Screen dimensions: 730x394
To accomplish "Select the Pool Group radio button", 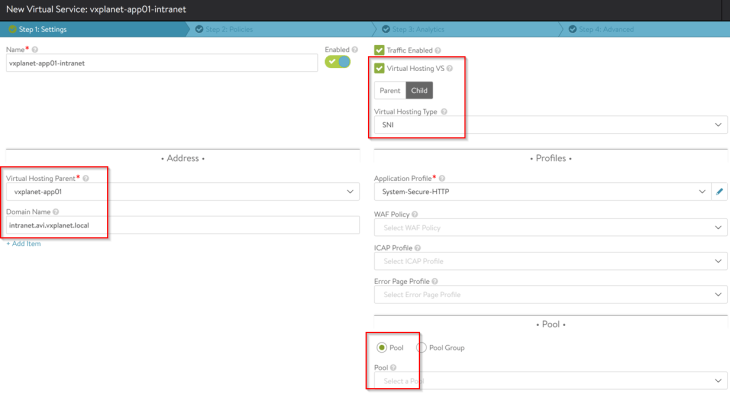I will pos(421,347).
